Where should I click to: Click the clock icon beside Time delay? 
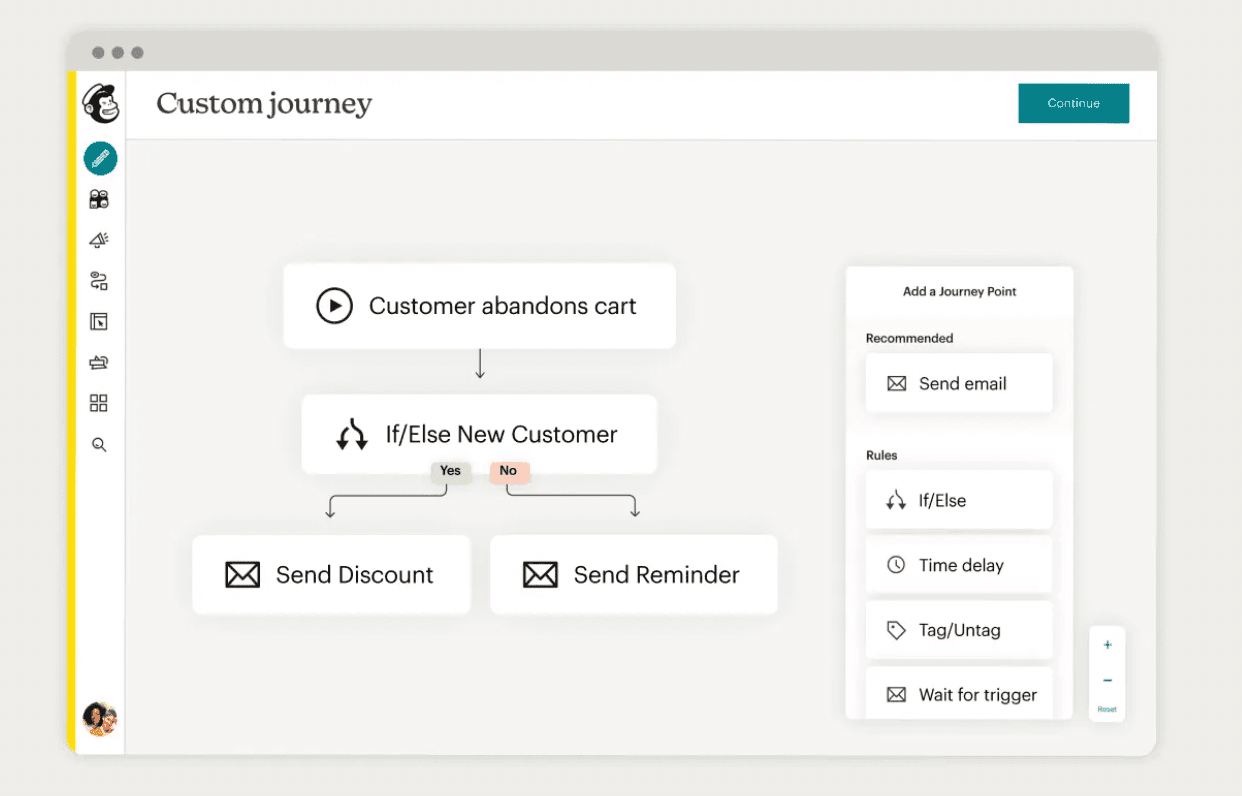tap(896, 565)
